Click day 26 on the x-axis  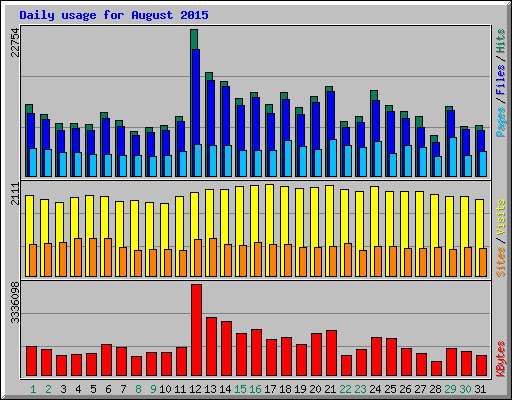[405, 389]
